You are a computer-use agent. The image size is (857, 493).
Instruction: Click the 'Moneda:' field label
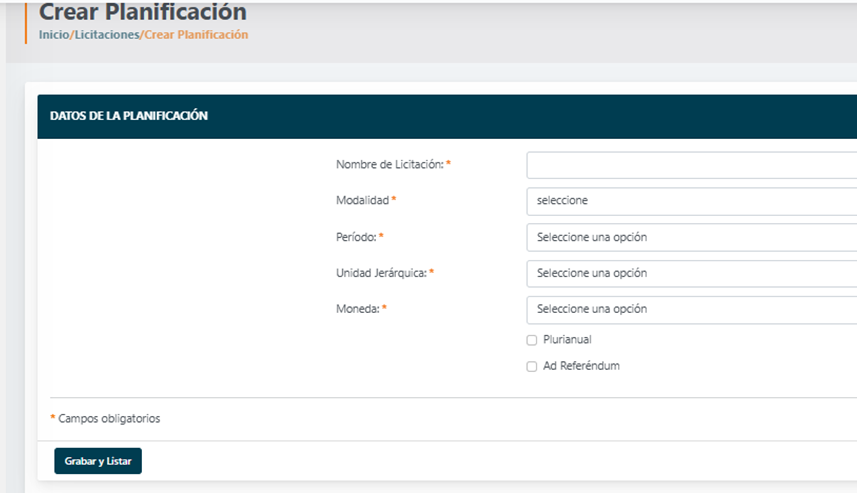coord(357,309)
